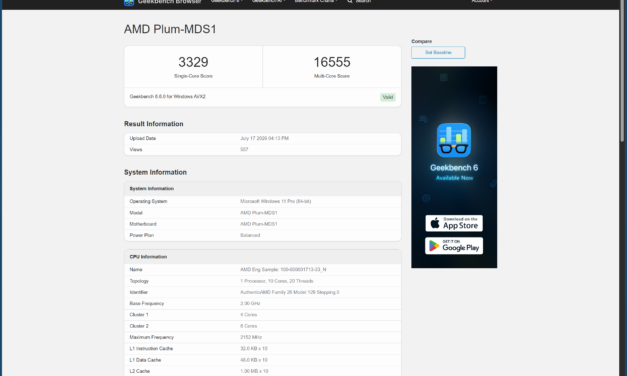The height and width of the screenshot is (376, 627).
Task: Click the Set Baseline button
Action: click(x=438, y=52)
